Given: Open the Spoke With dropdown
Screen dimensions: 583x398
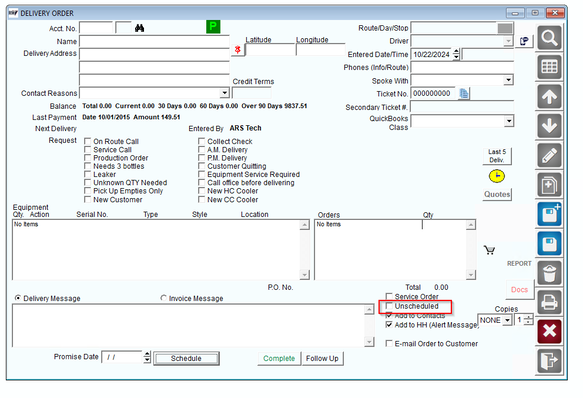Looking at the screenshot, I should (x=508, y=80).
